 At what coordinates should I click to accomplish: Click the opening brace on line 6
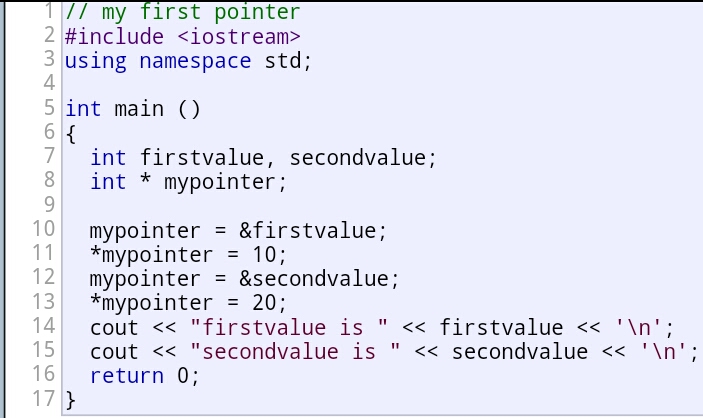pos(70,134)
